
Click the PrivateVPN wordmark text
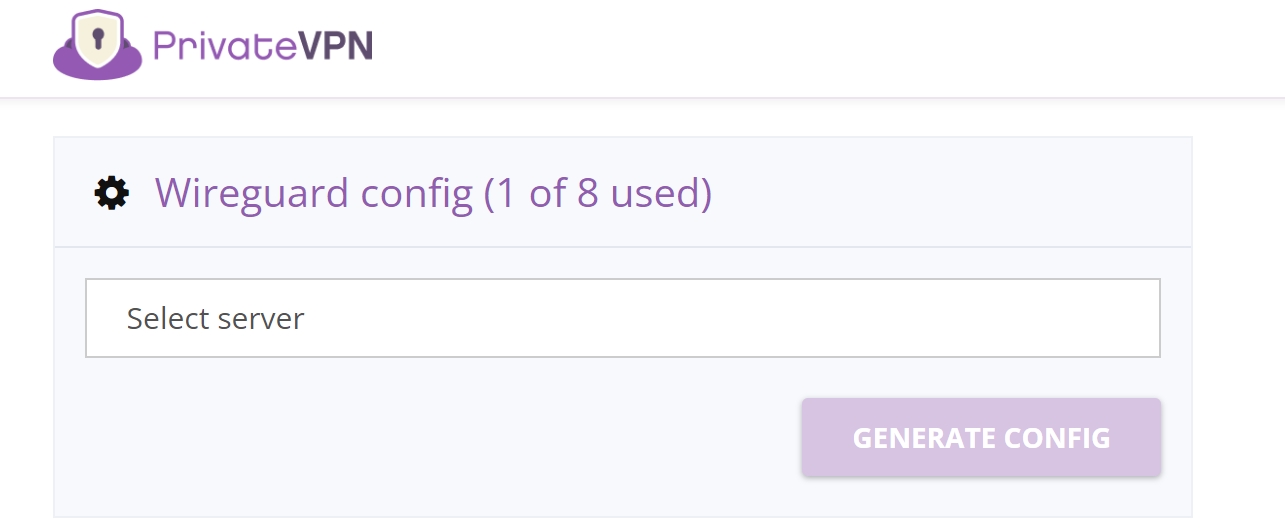tap(262, 45)
